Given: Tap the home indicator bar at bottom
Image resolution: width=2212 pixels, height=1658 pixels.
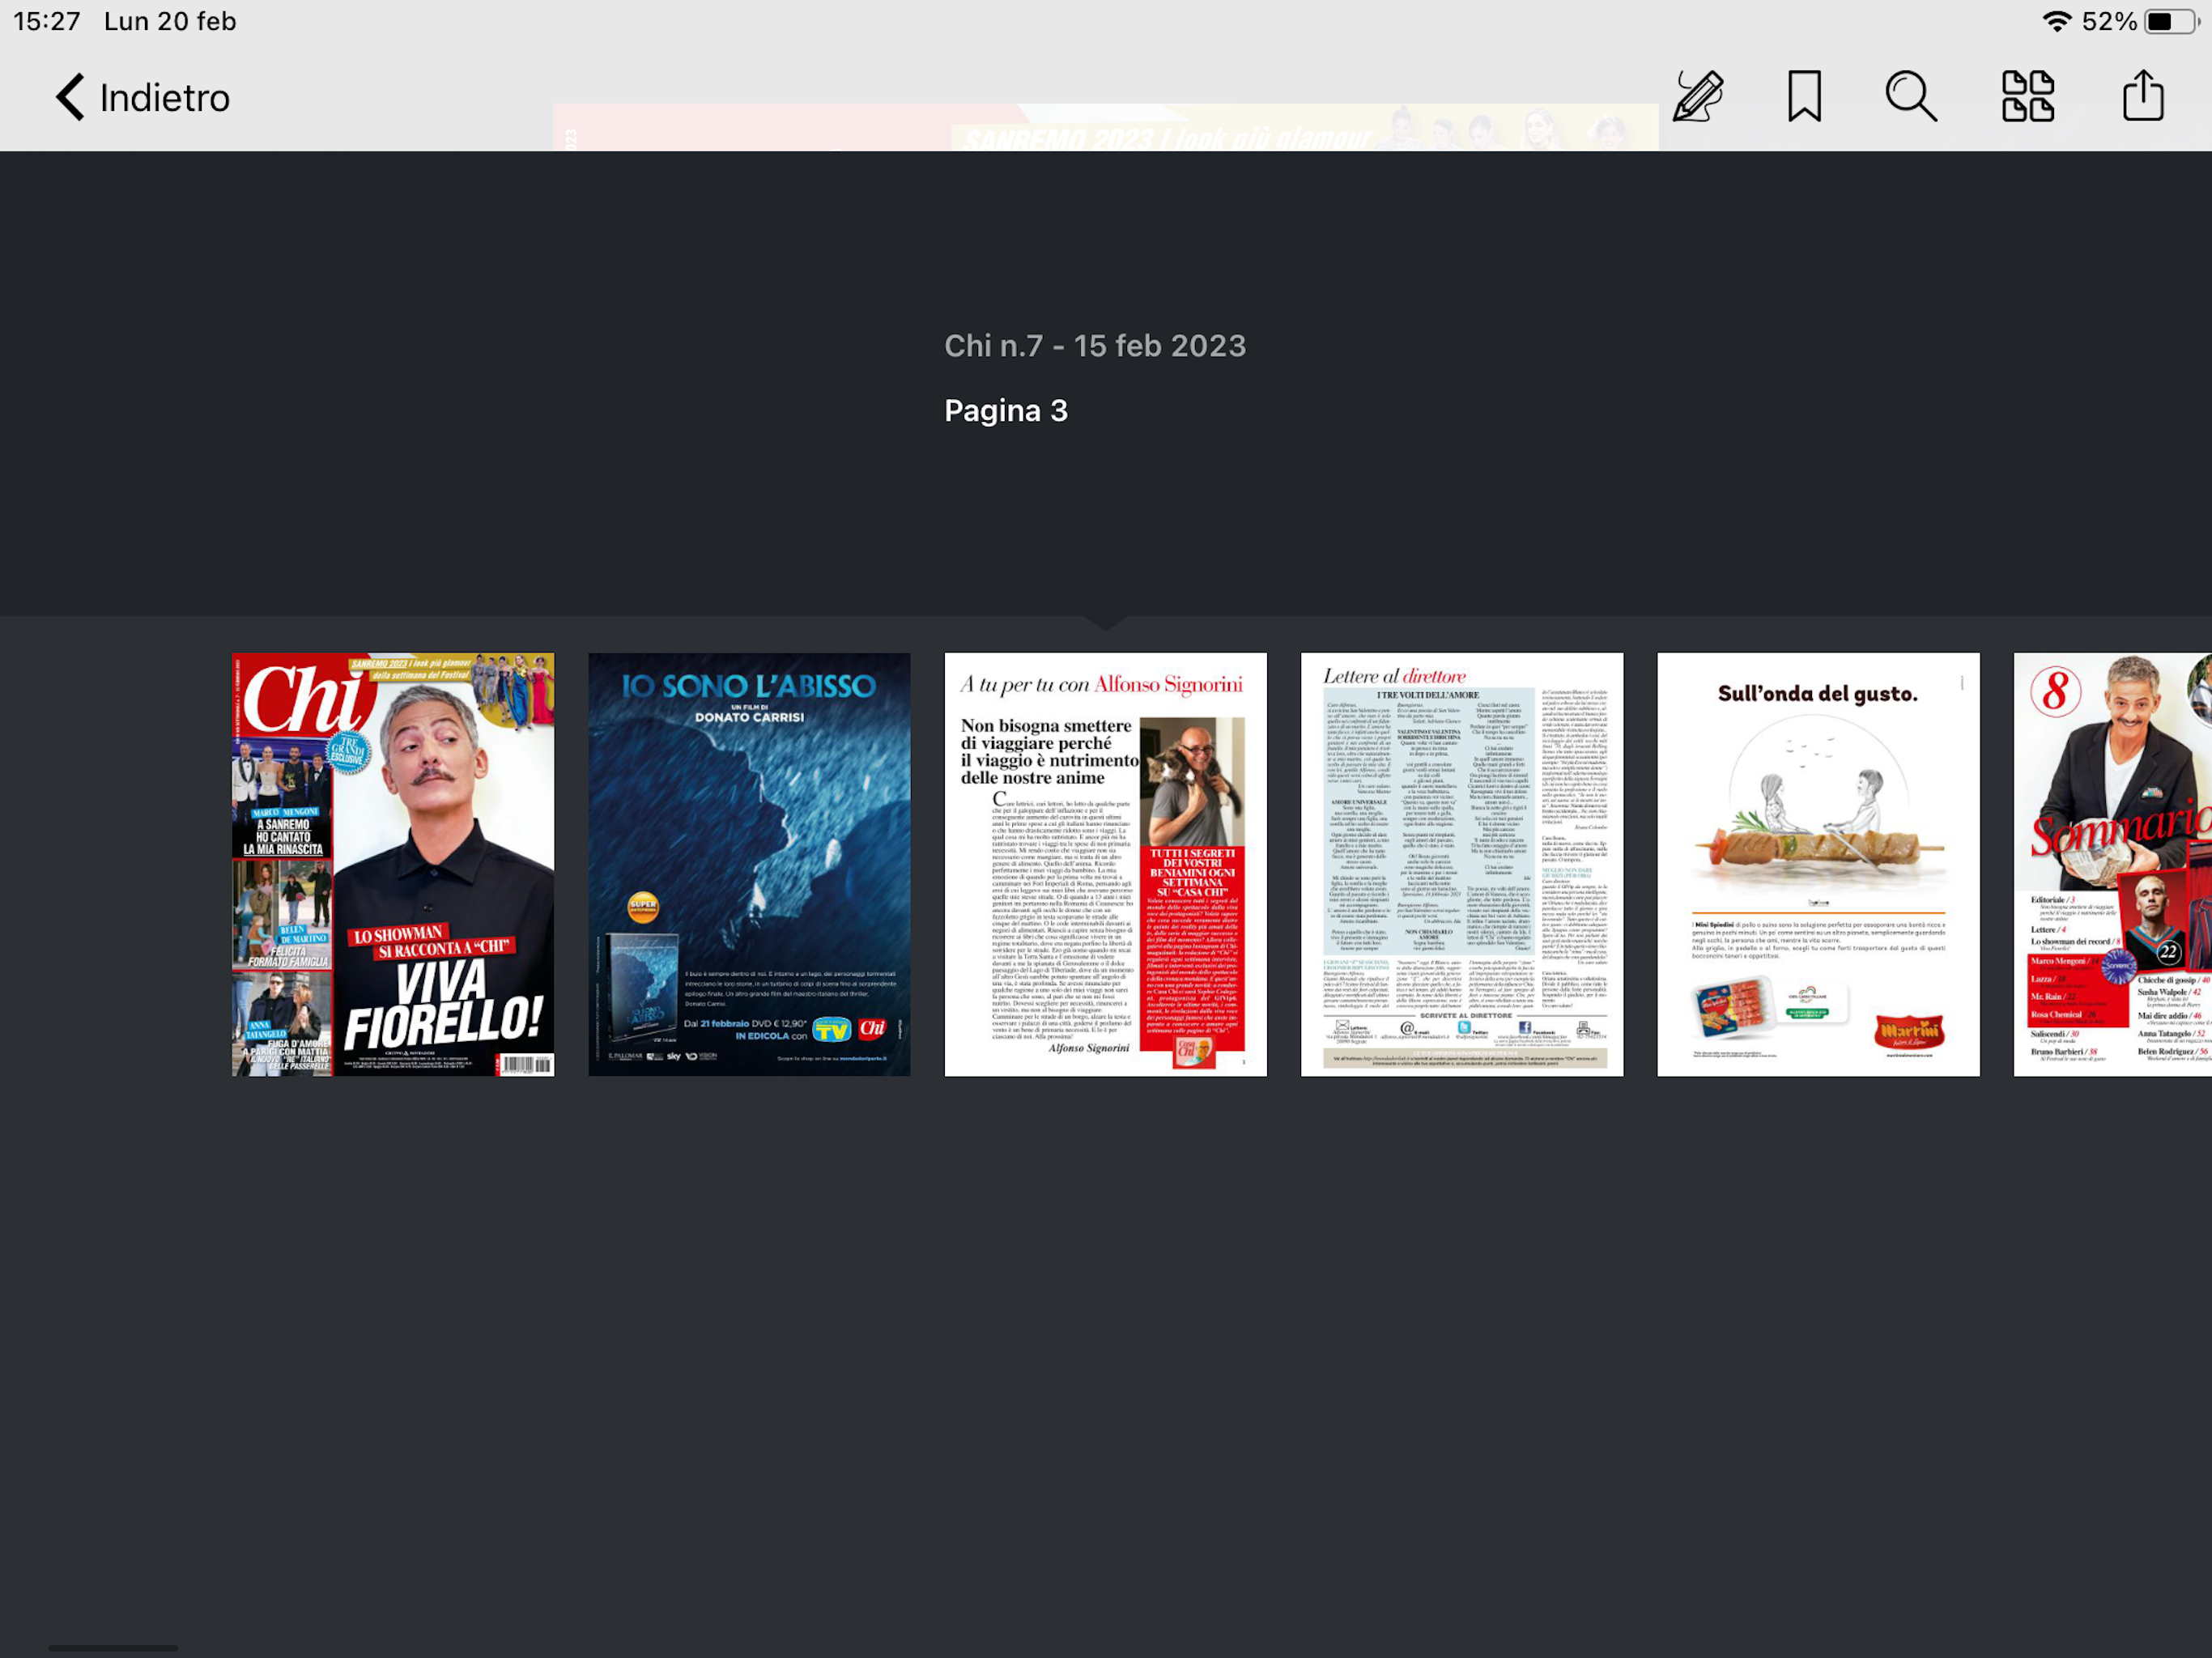Looking at the screenshot, I should [113, 1647].
